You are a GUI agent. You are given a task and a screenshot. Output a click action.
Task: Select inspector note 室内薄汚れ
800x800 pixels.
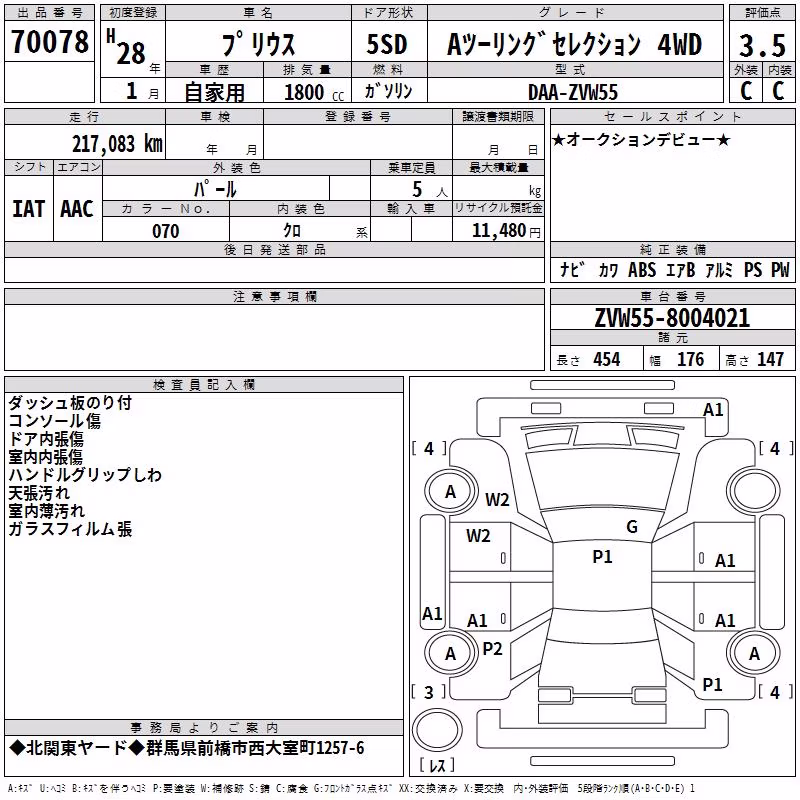pyautogui.click(x=46, y=511)
